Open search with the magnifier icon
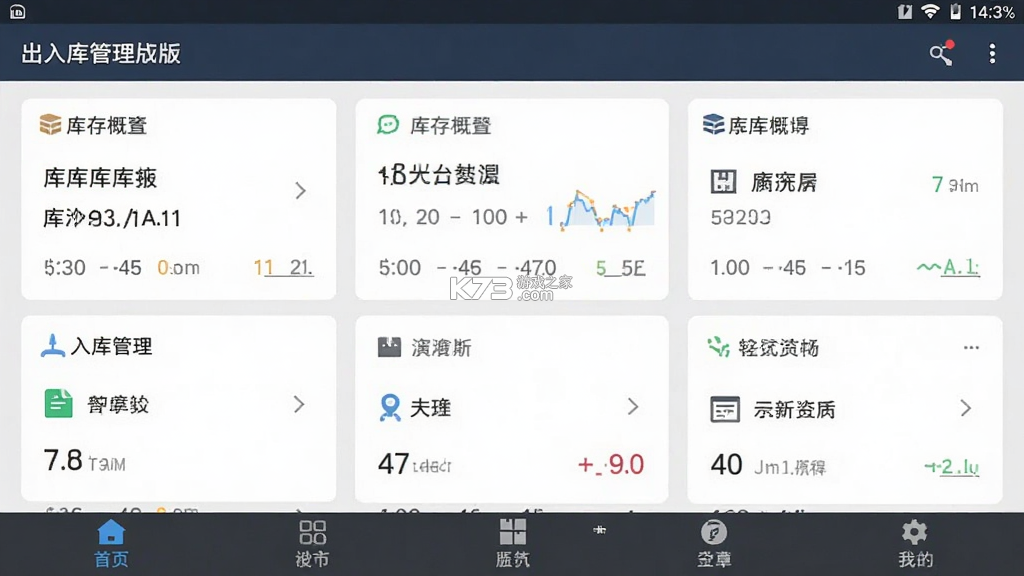 941,54
